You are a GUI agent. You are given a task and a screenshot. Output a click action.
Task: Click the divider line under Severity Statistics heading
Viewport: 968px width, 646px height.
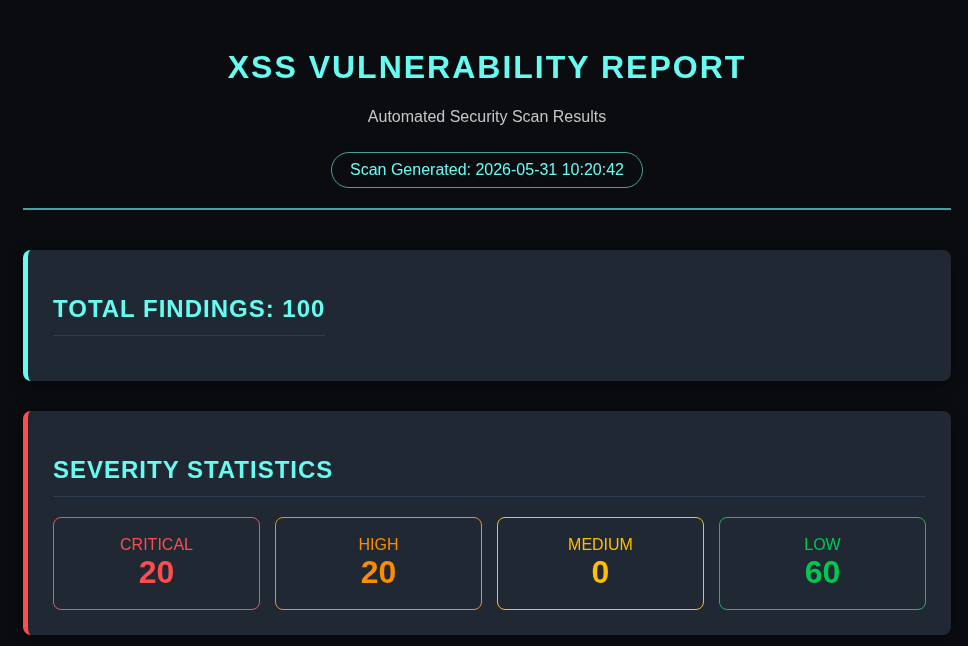click(489, 497)
